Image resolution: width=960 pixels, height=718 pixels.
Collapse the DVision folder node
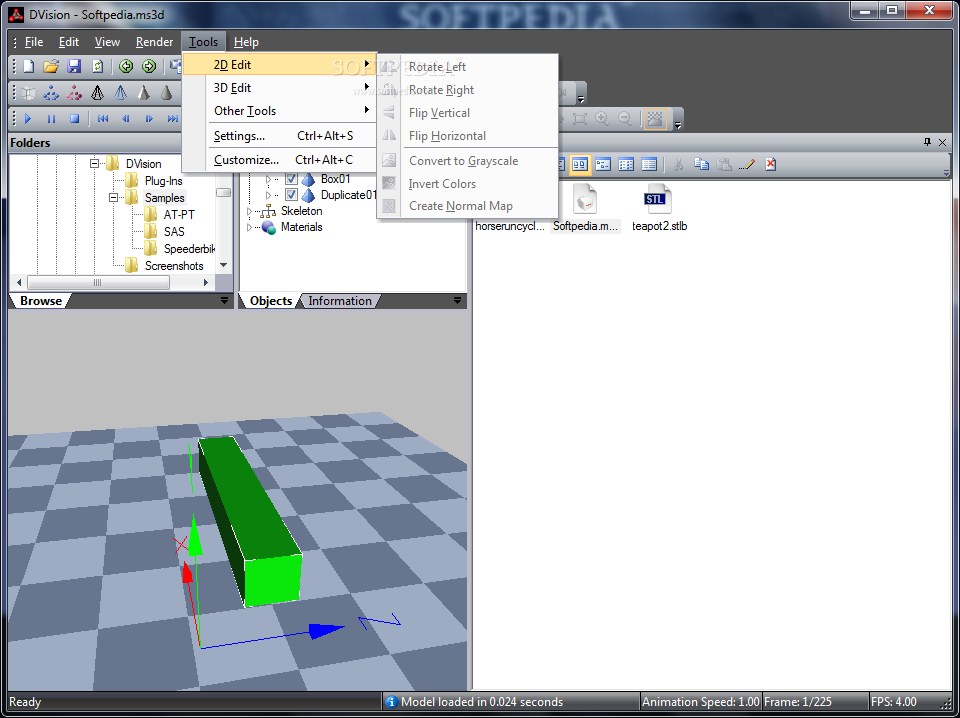94,163
